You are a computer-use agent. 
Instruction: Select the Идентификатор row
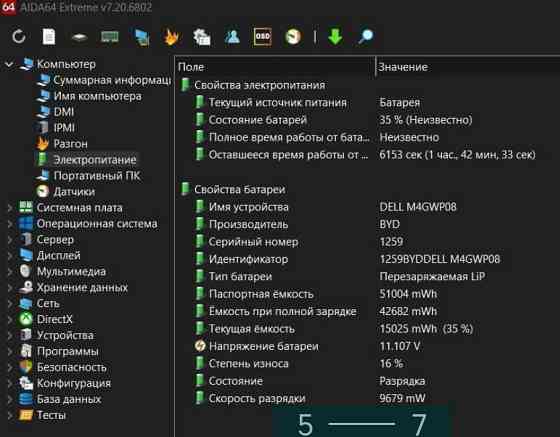(x=368, y=259)
